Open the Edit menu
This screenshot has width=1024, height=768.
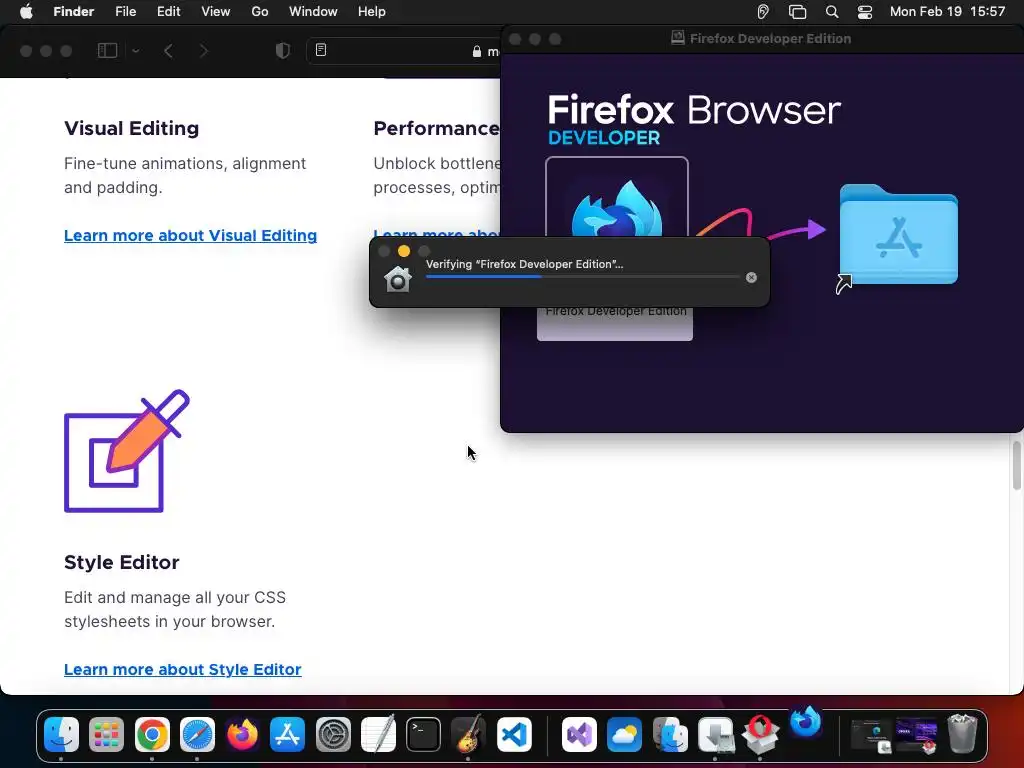168,12
